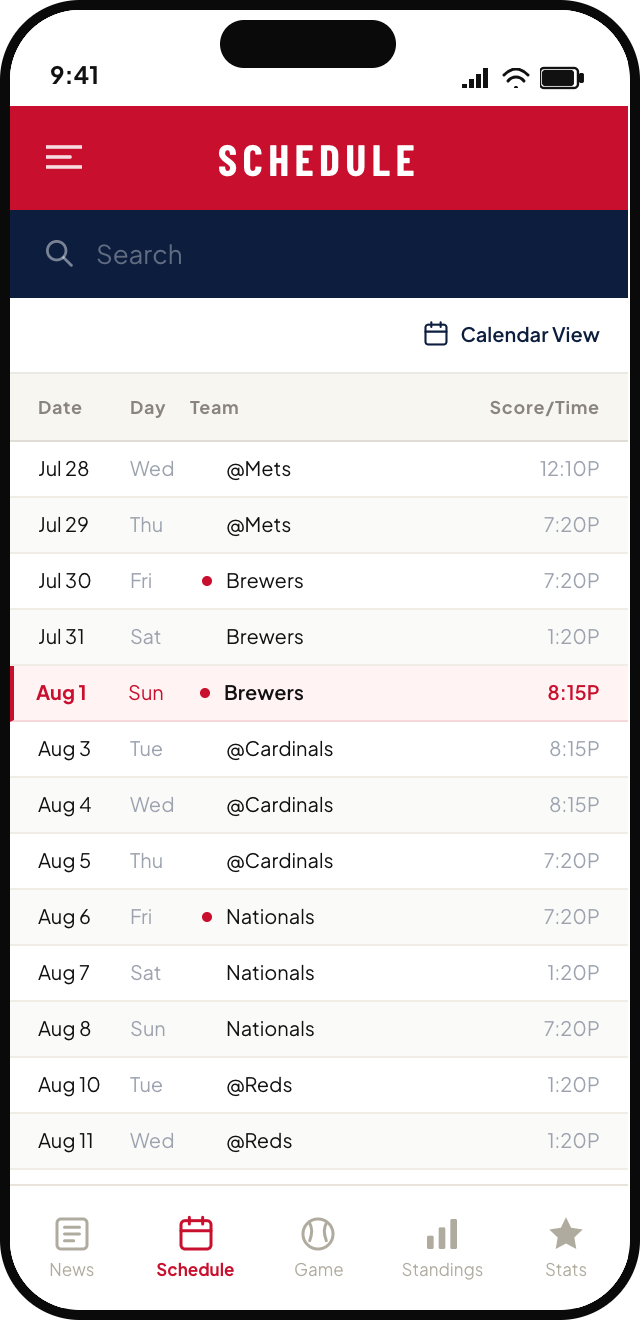Open the Aug 6 Nationals game
640x1320 pixels.
coord(320,917)
